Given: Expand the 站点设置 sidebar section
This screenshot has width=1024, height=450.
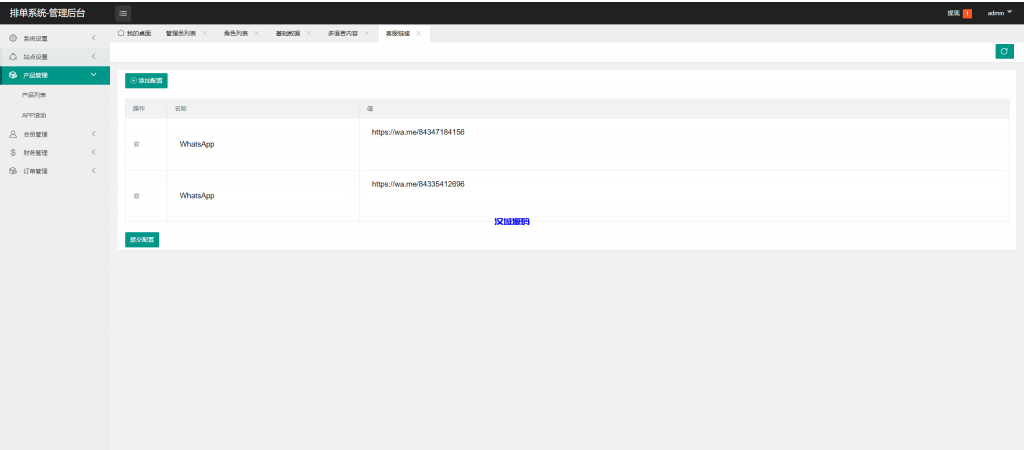Looking at the screenshot, I should [55, 56].
